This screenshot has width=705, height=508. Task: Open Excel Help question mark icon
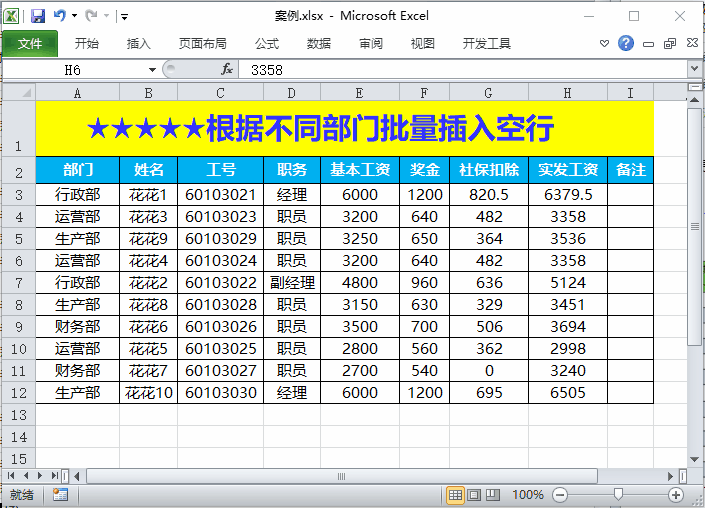626,44
